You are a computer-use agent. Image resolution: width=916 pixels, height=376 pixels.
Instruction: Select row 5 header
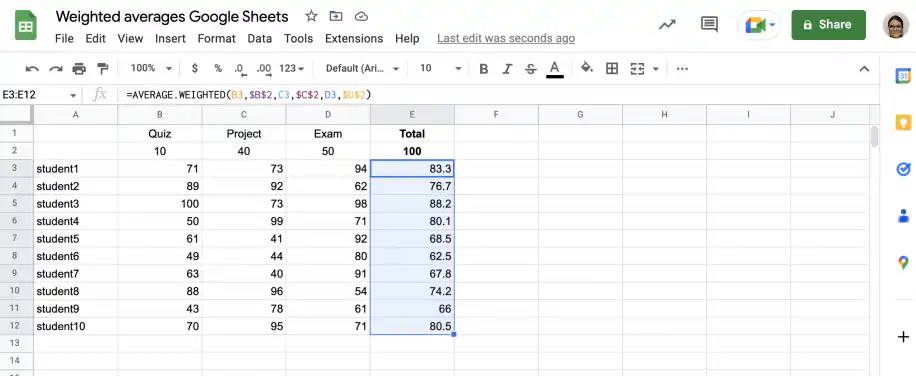[16, 204]
